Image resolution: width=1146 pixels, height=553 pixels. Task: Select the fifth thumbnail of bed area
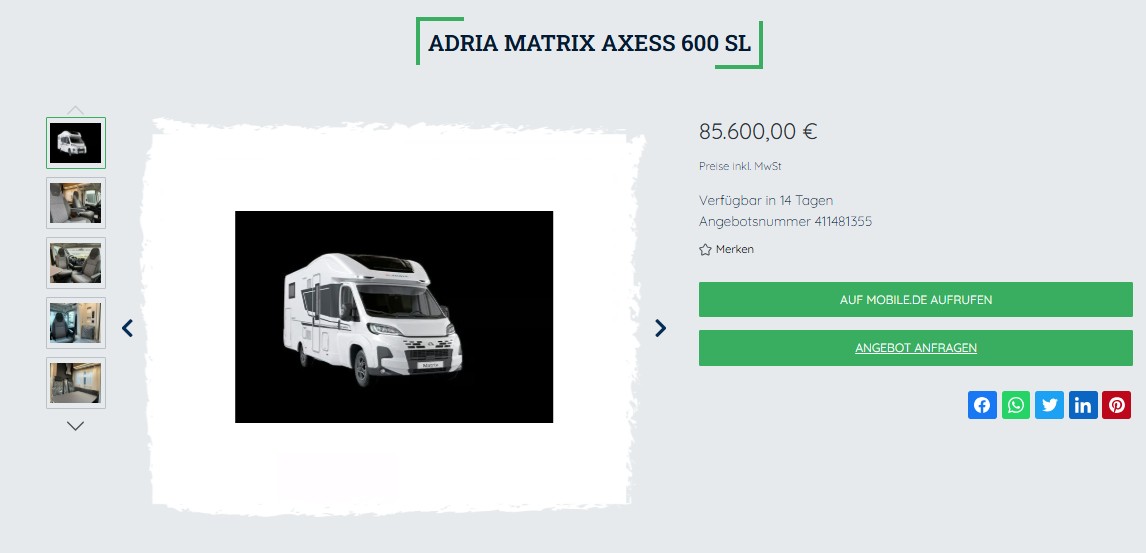[x=76, y=383]
